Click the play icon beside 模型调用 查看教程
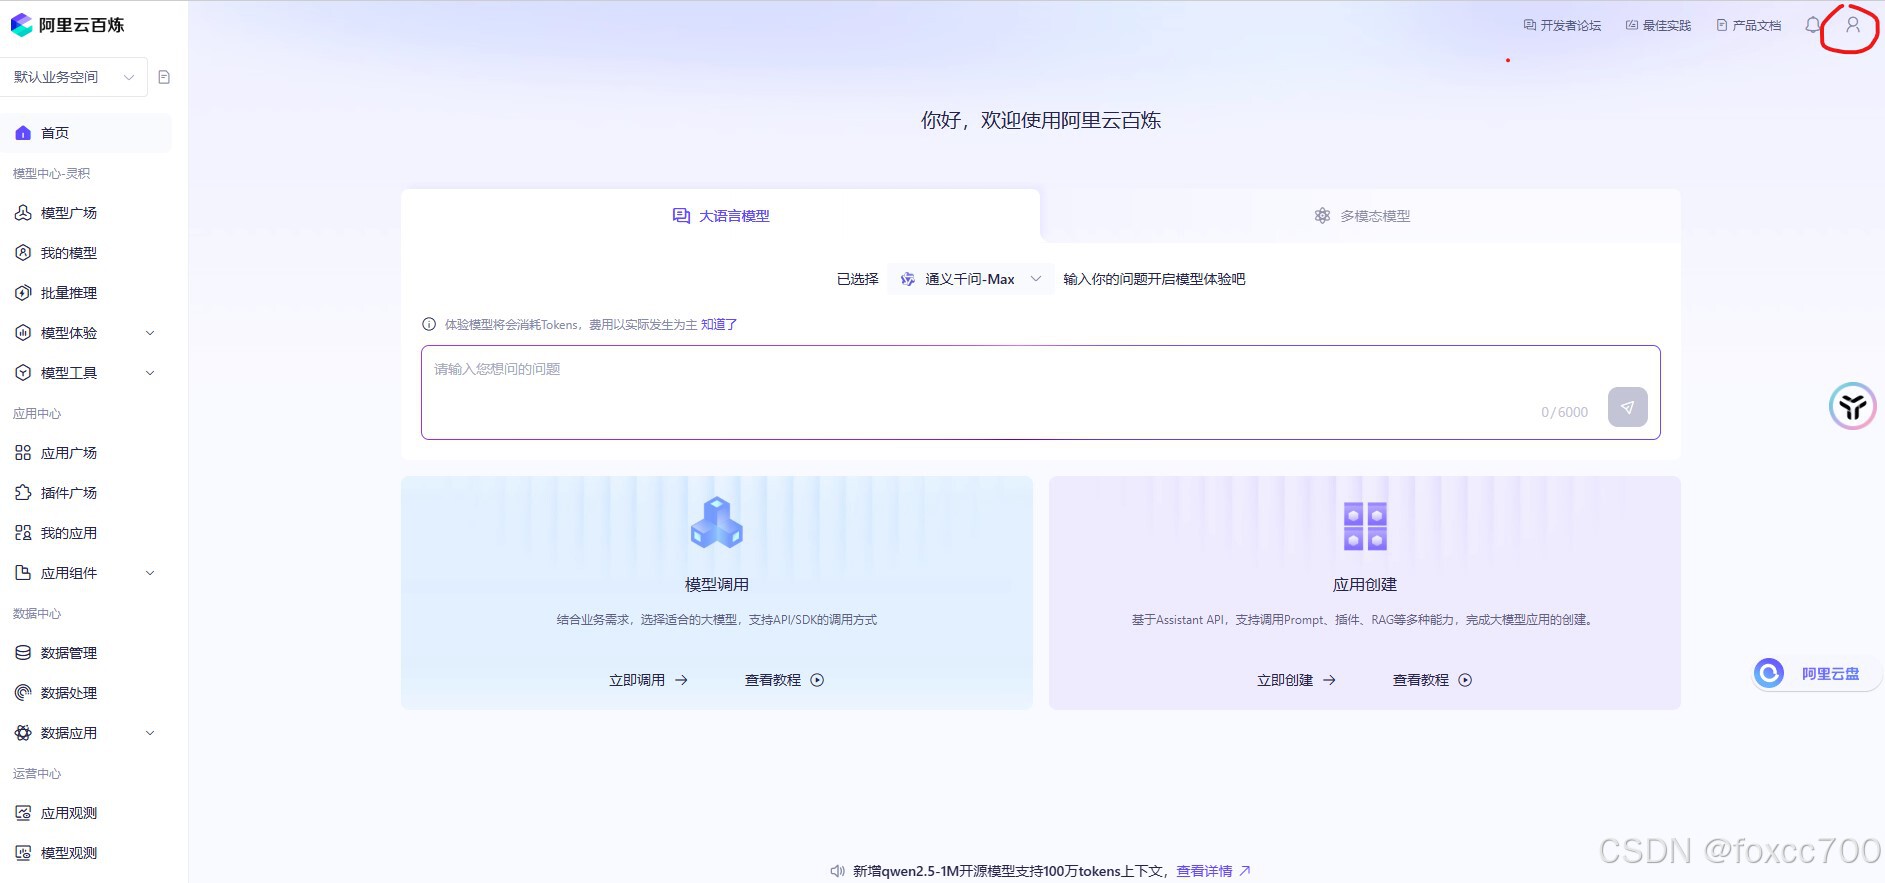The image size is (1885, 883). pyautogui.click(x=817, y=680)
